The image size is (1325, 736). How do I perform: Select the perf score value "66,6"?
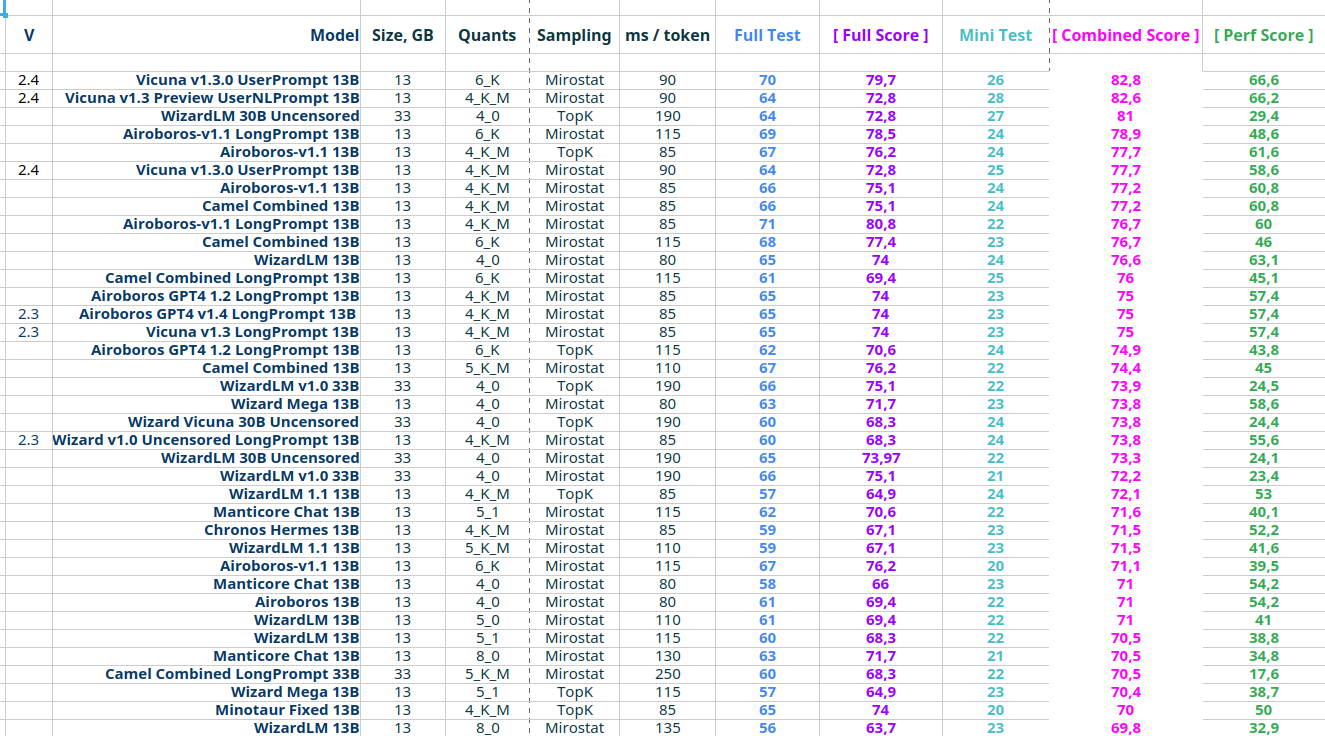tap(1264, 80)
